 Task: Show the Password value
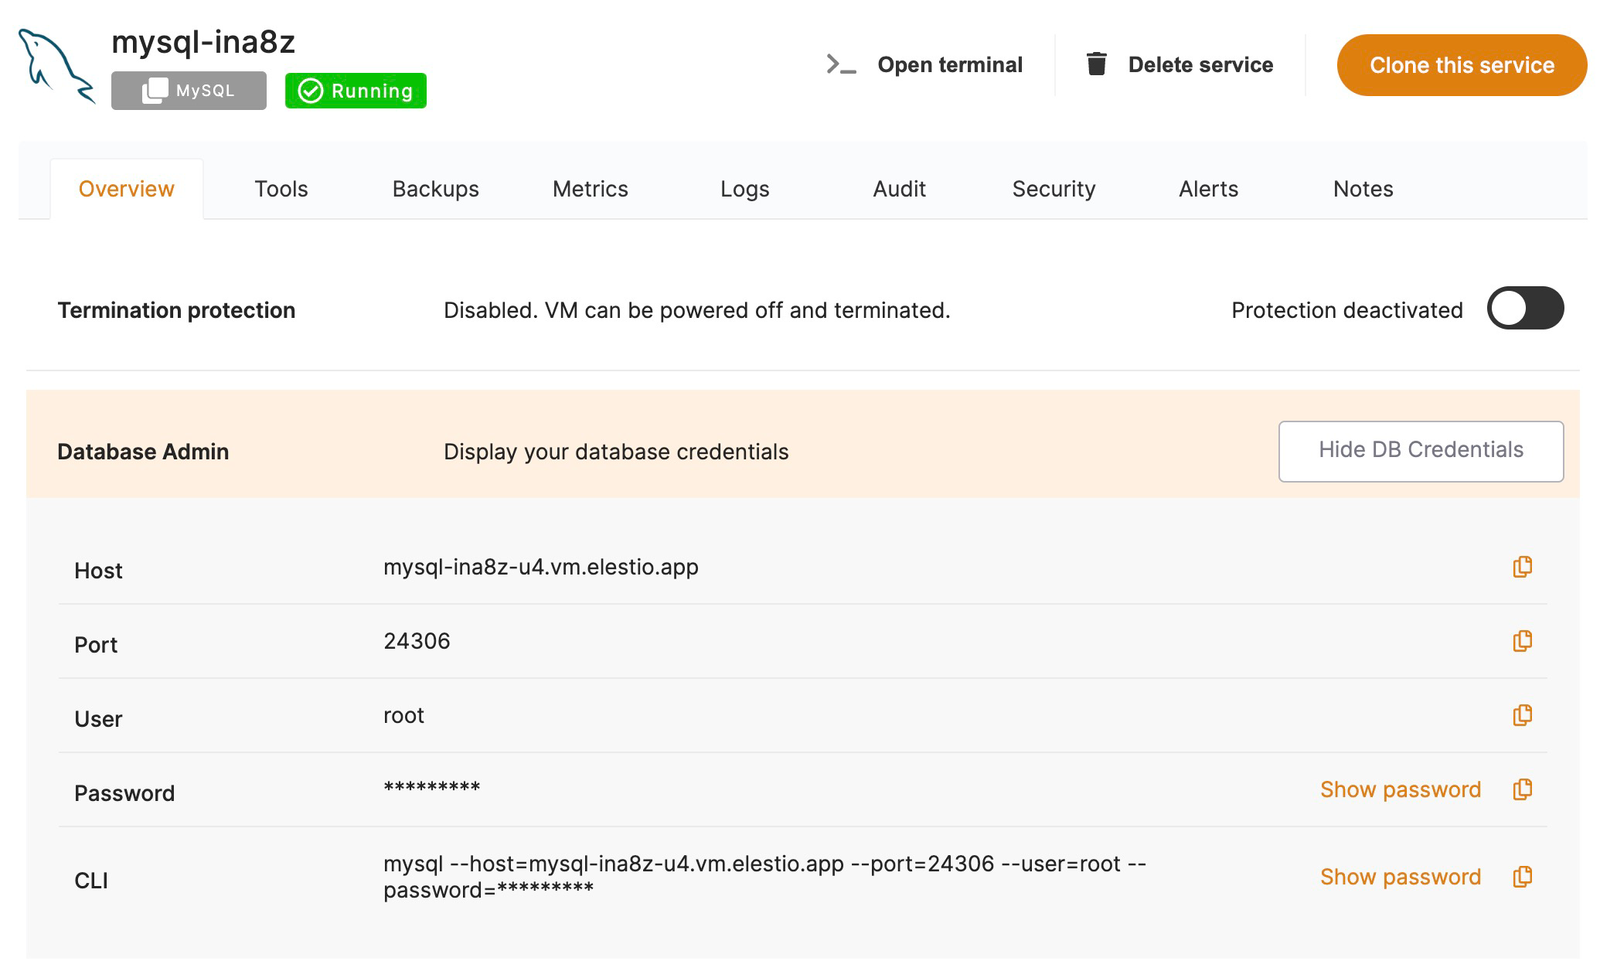1400,789
